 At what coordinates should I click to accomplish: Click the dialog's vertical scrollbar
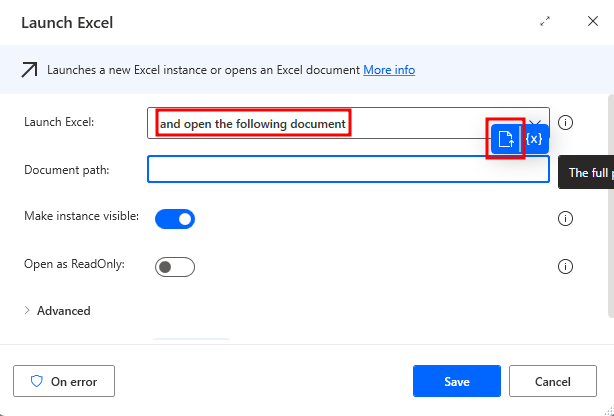(x=610, y=206)
